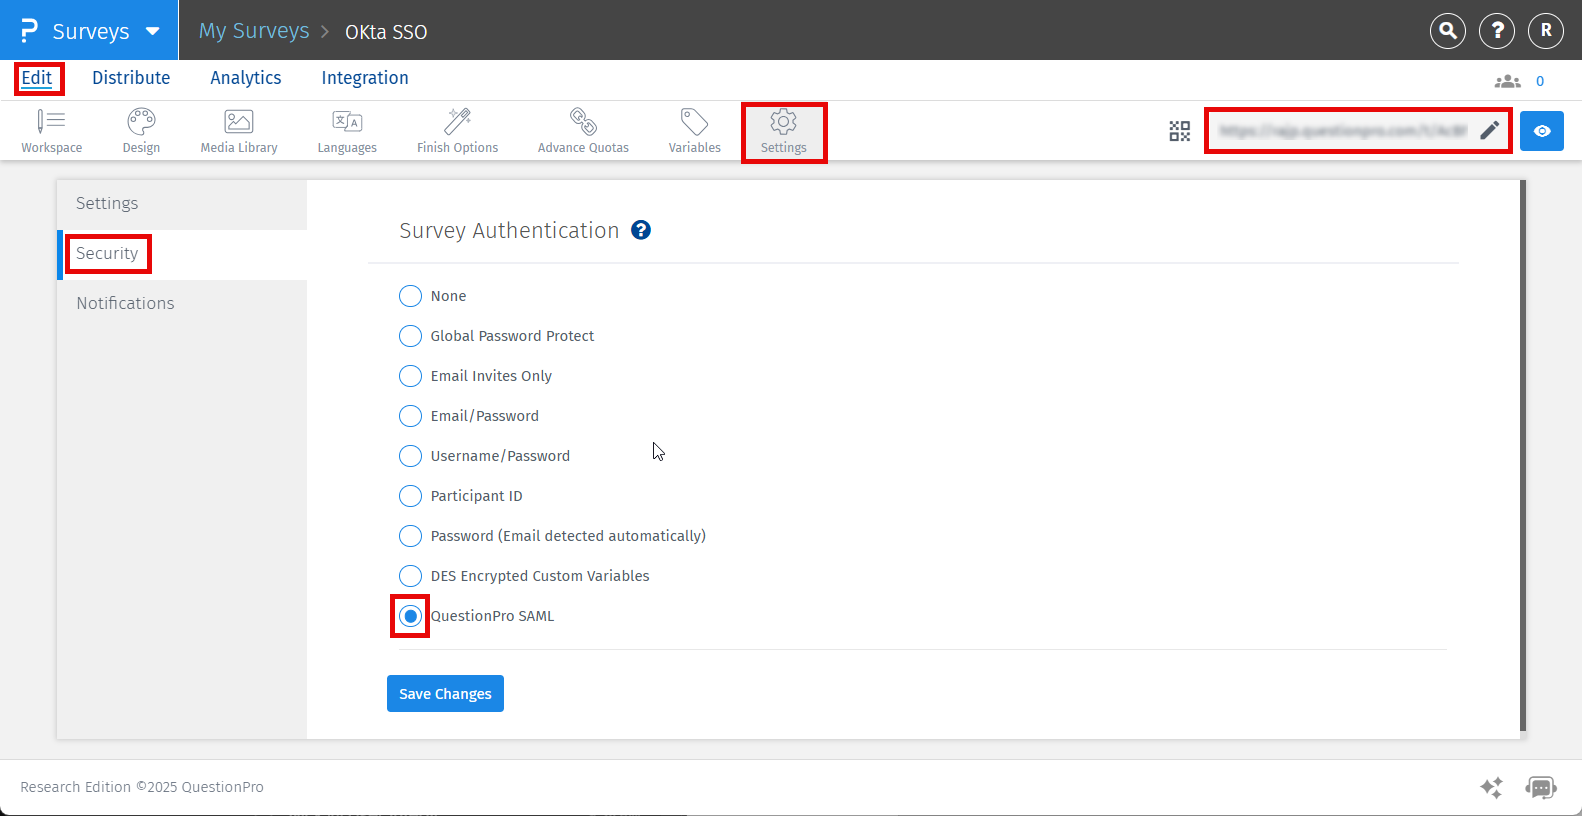Open the chat support icon
Image resolution: width=1582 pixels, height=816 pixels.
[1541, 788]
